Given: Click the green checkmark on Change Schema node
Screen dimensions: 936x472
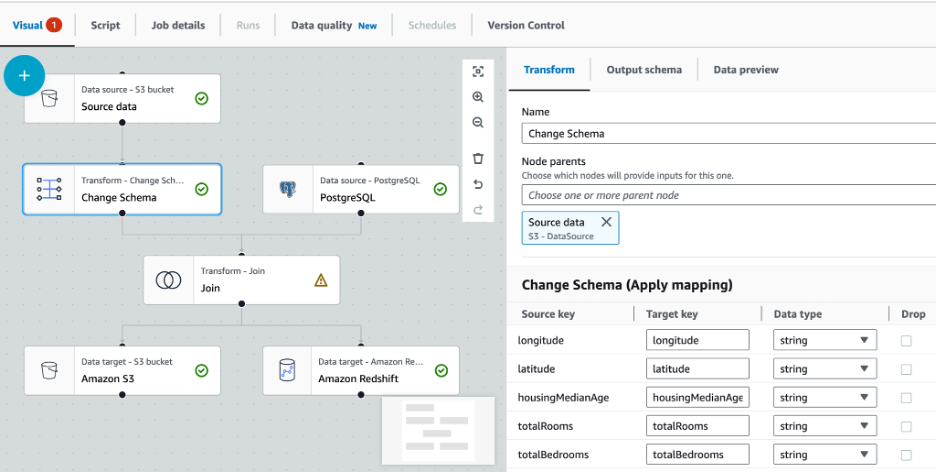Looking at the screenshot, I should (202, 189).
